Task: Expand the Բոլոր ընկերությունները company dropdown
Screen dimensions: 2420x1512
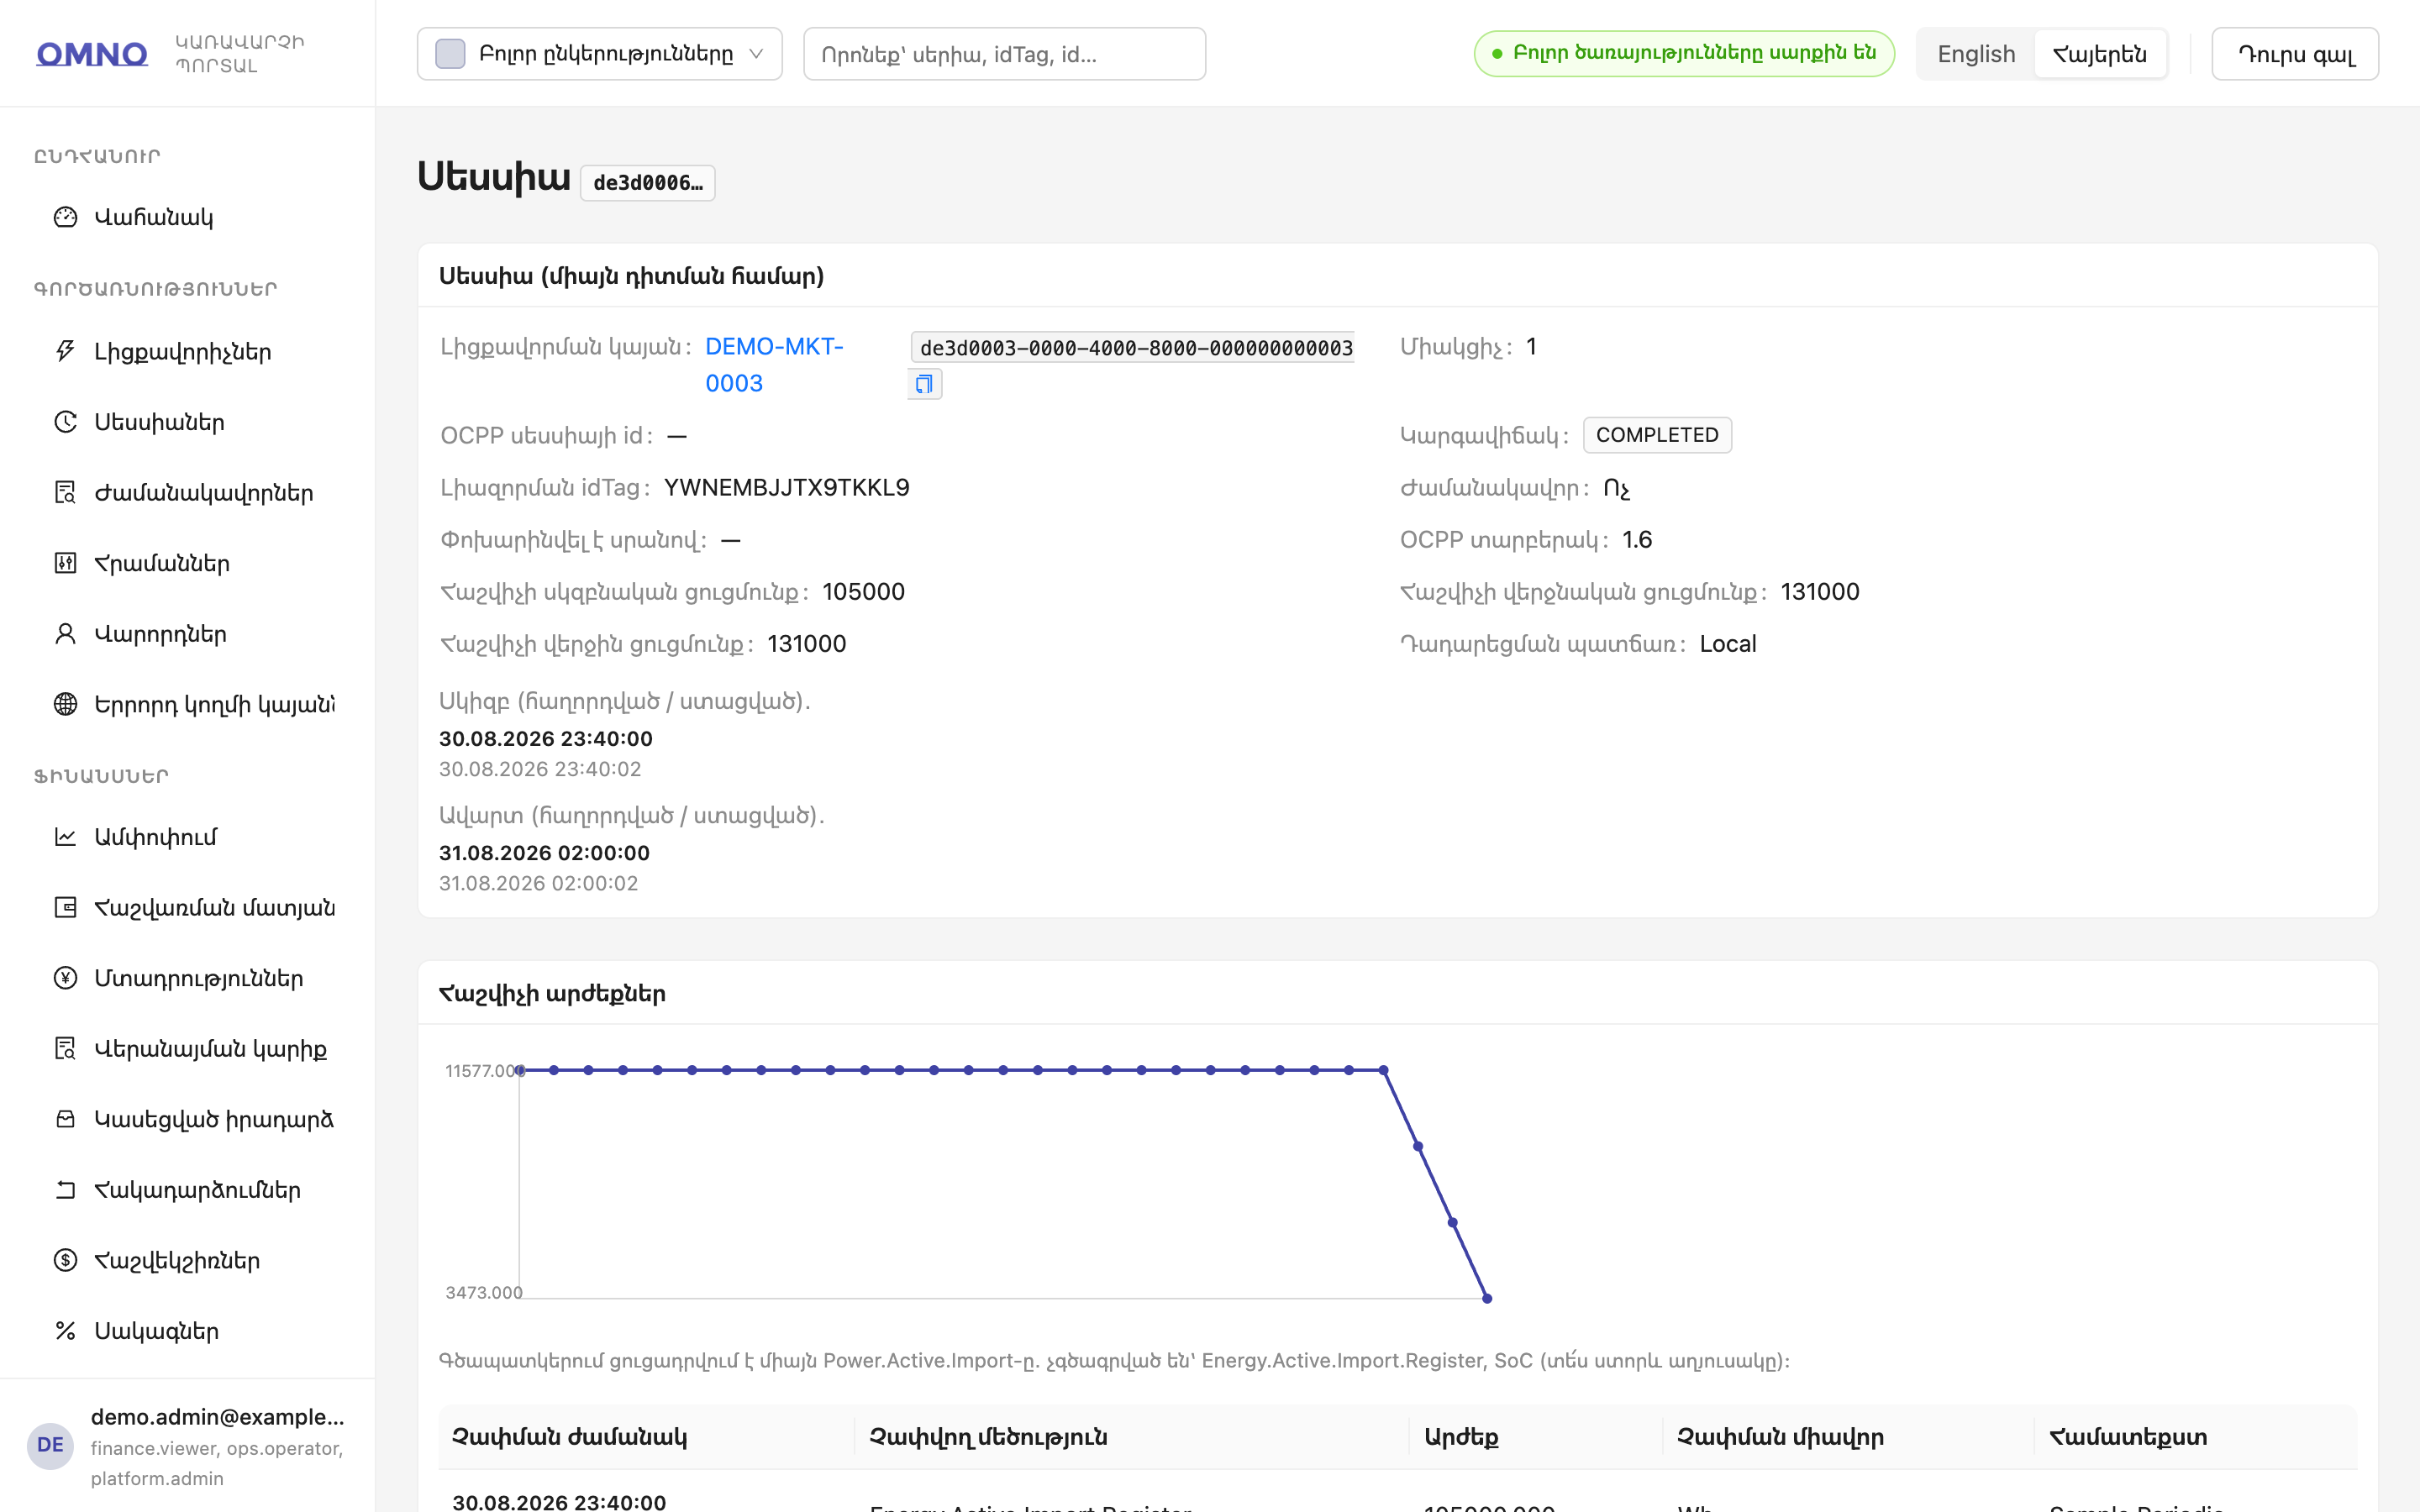Action: click(x=599, y=54)
